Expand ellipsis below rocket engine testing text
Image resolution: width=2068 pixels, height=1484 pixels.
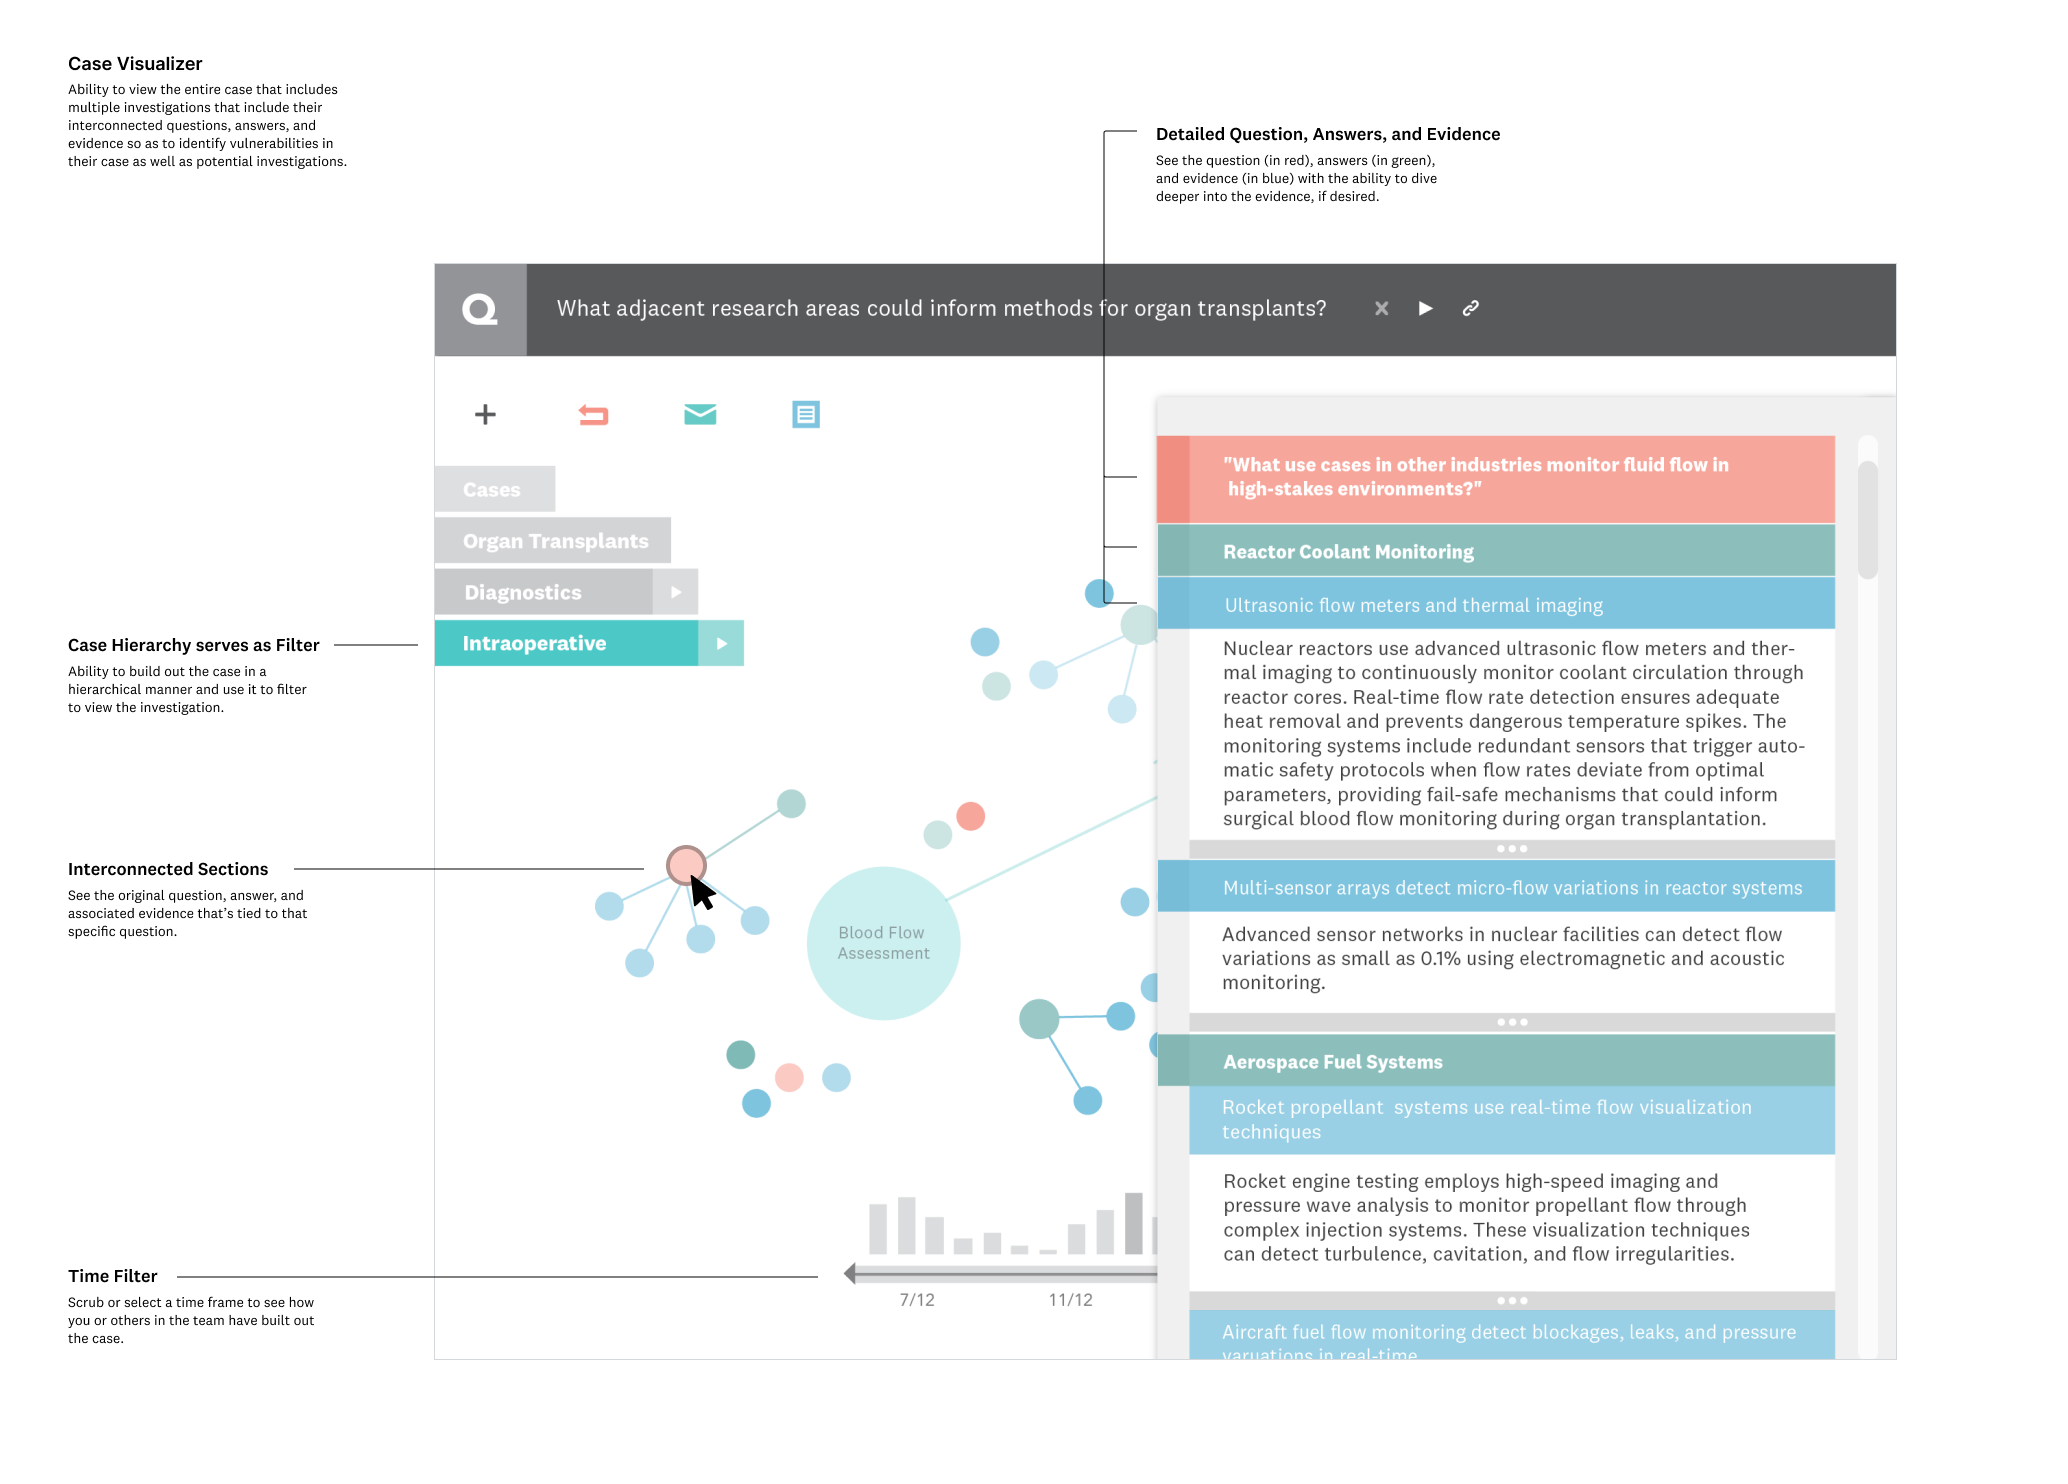point(1512,1301)
